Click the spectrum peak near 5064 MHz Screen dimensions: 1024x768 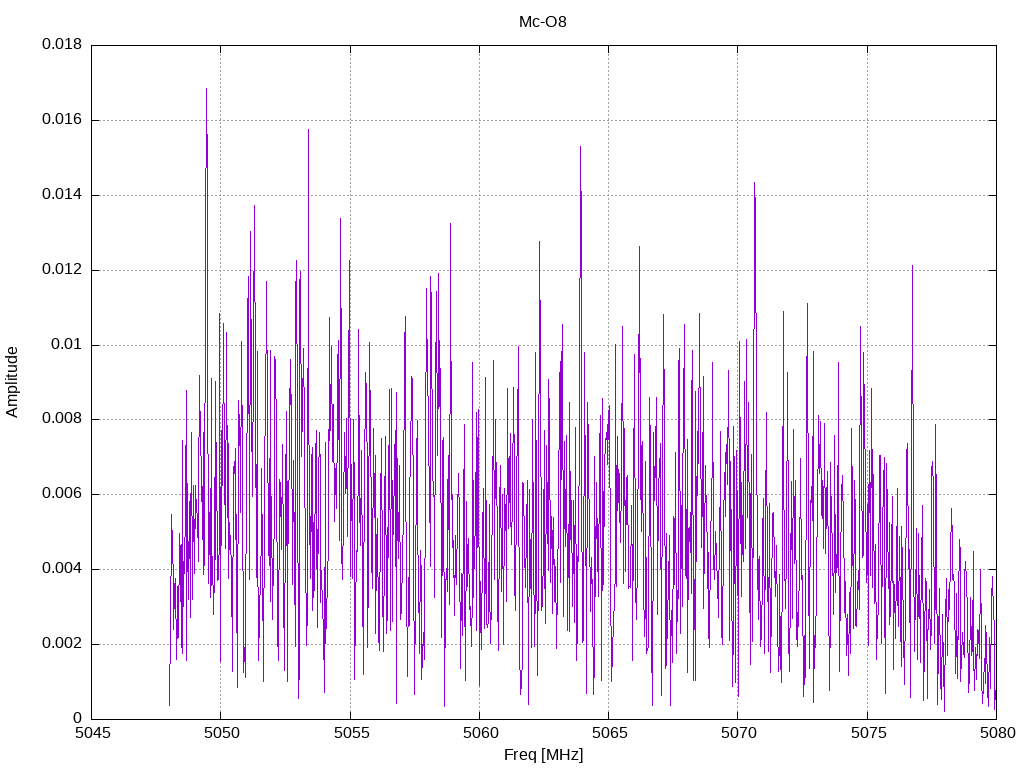(580, 147)
